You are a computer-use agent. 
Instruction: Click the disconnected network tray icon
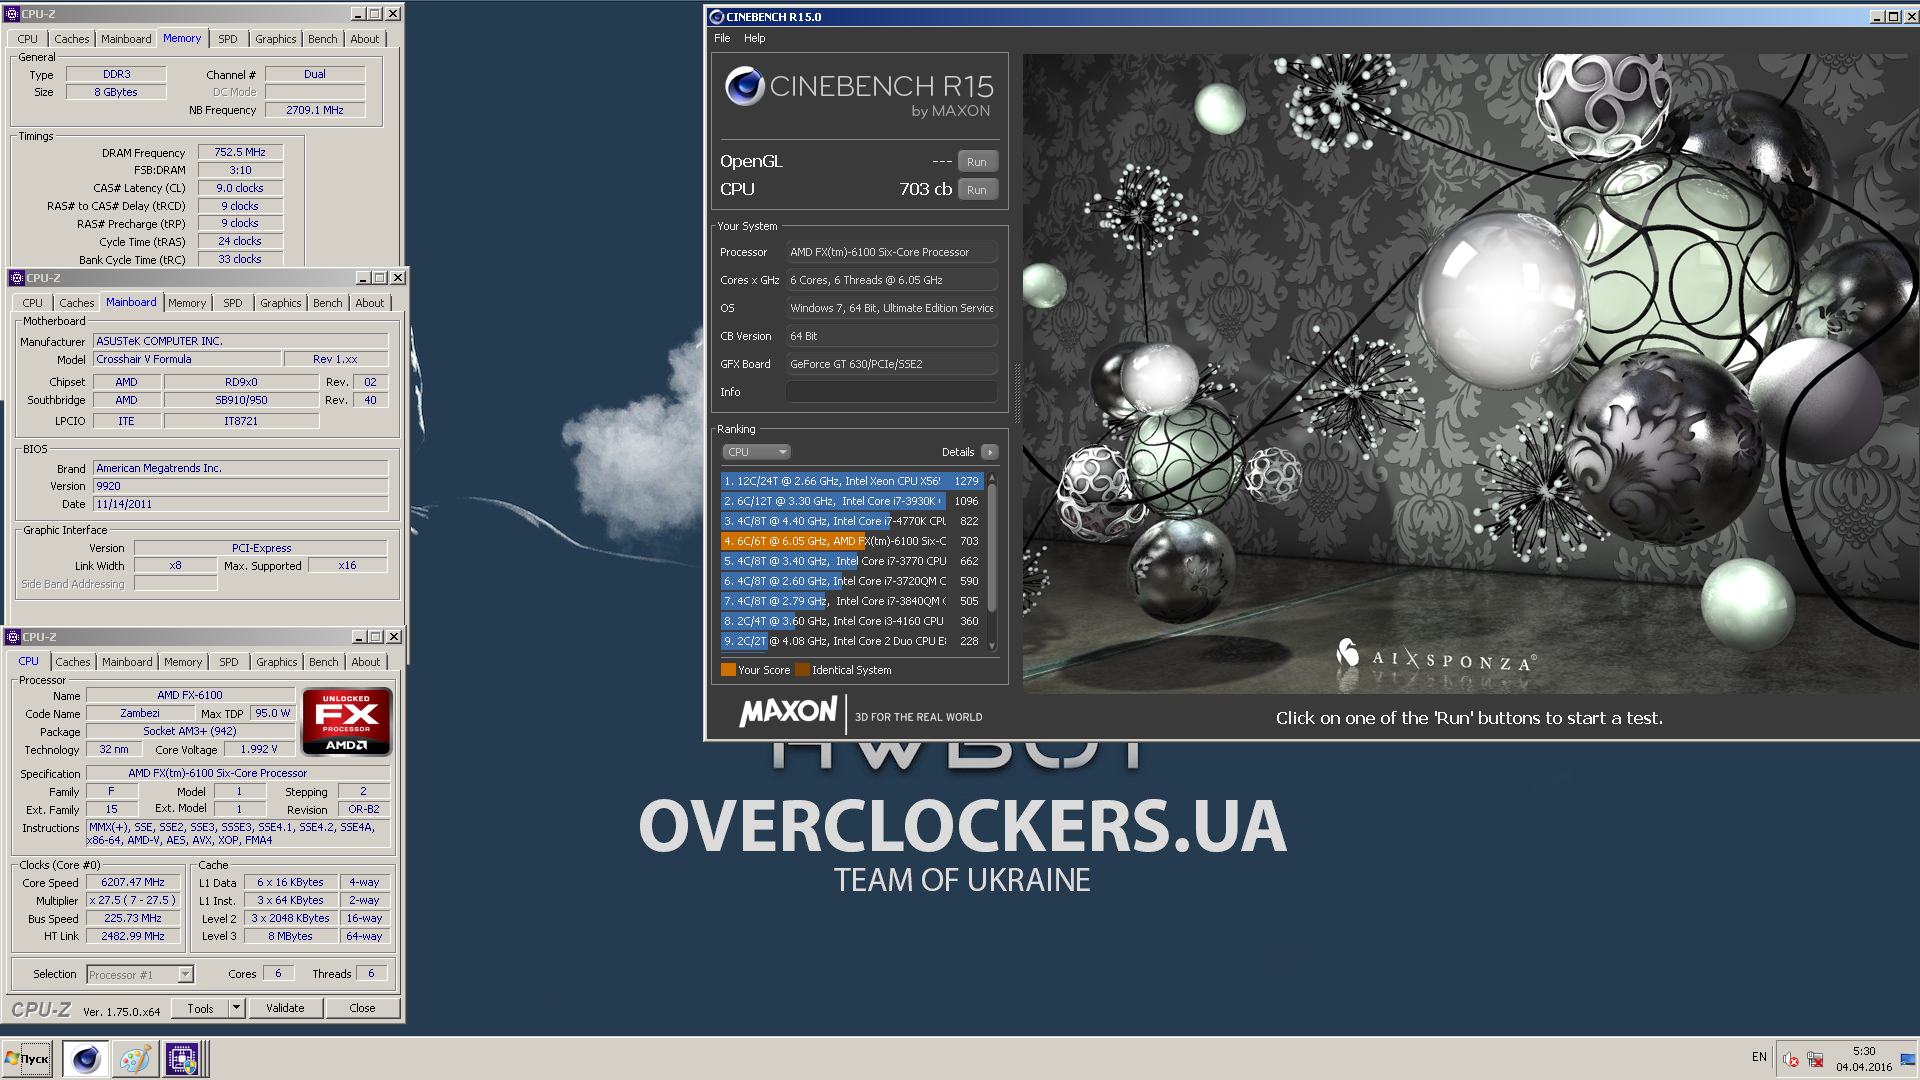1816,1059
